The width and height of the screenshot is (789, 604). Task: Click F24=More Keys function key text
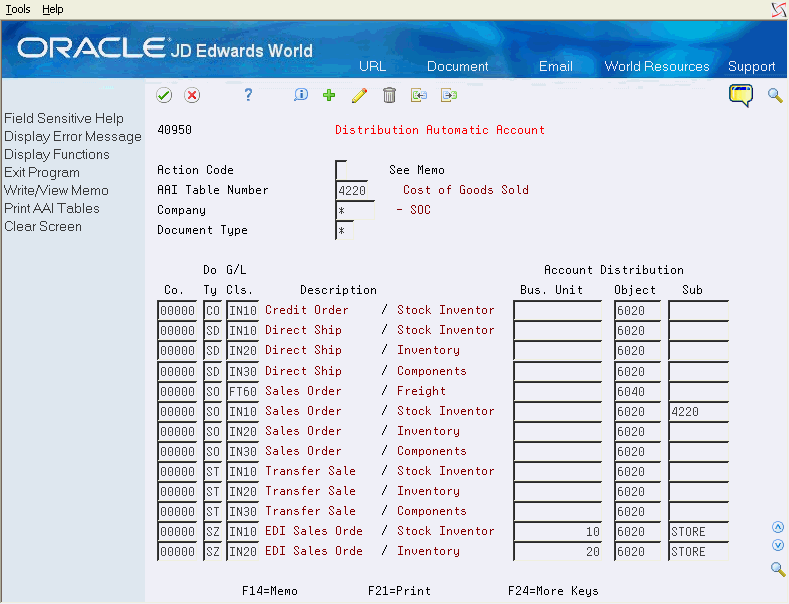click(x=553, y=591)
